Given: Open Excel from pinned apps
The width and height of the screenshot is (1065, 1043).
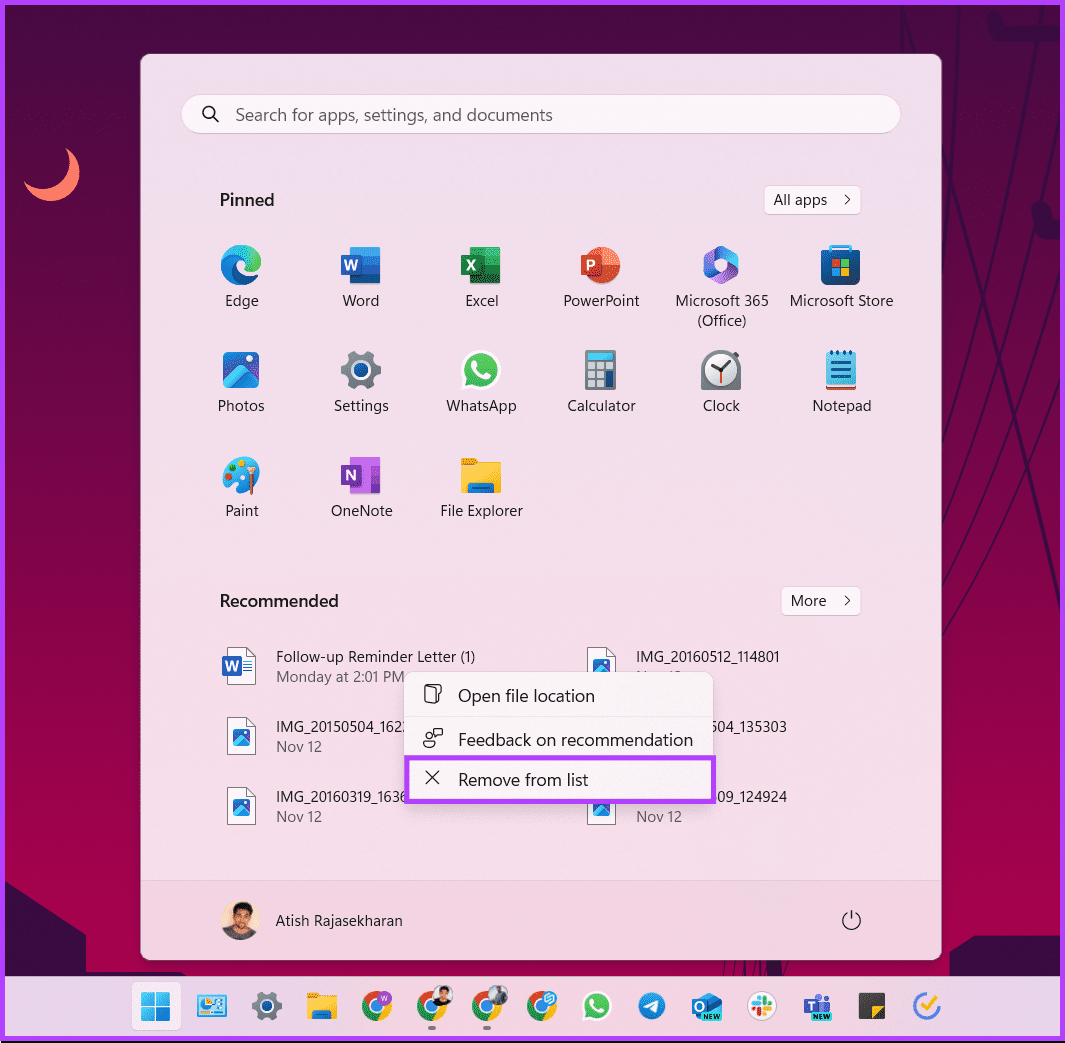Looking at the screenshot, I should coord(481,277).
